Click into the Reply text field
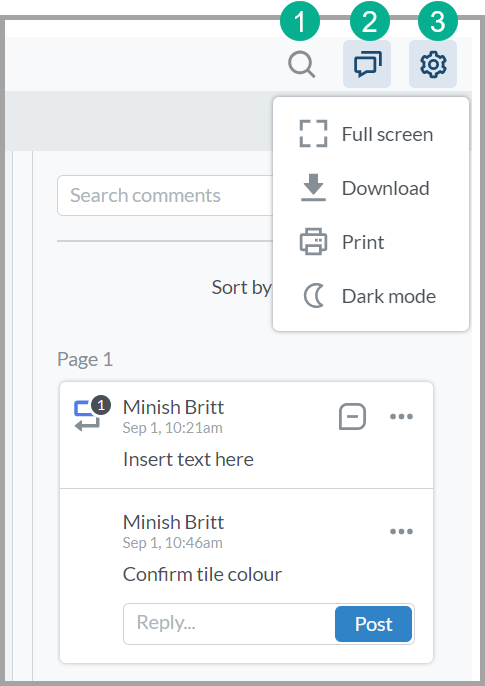This screenshot has height=686, width=485. 229,623
